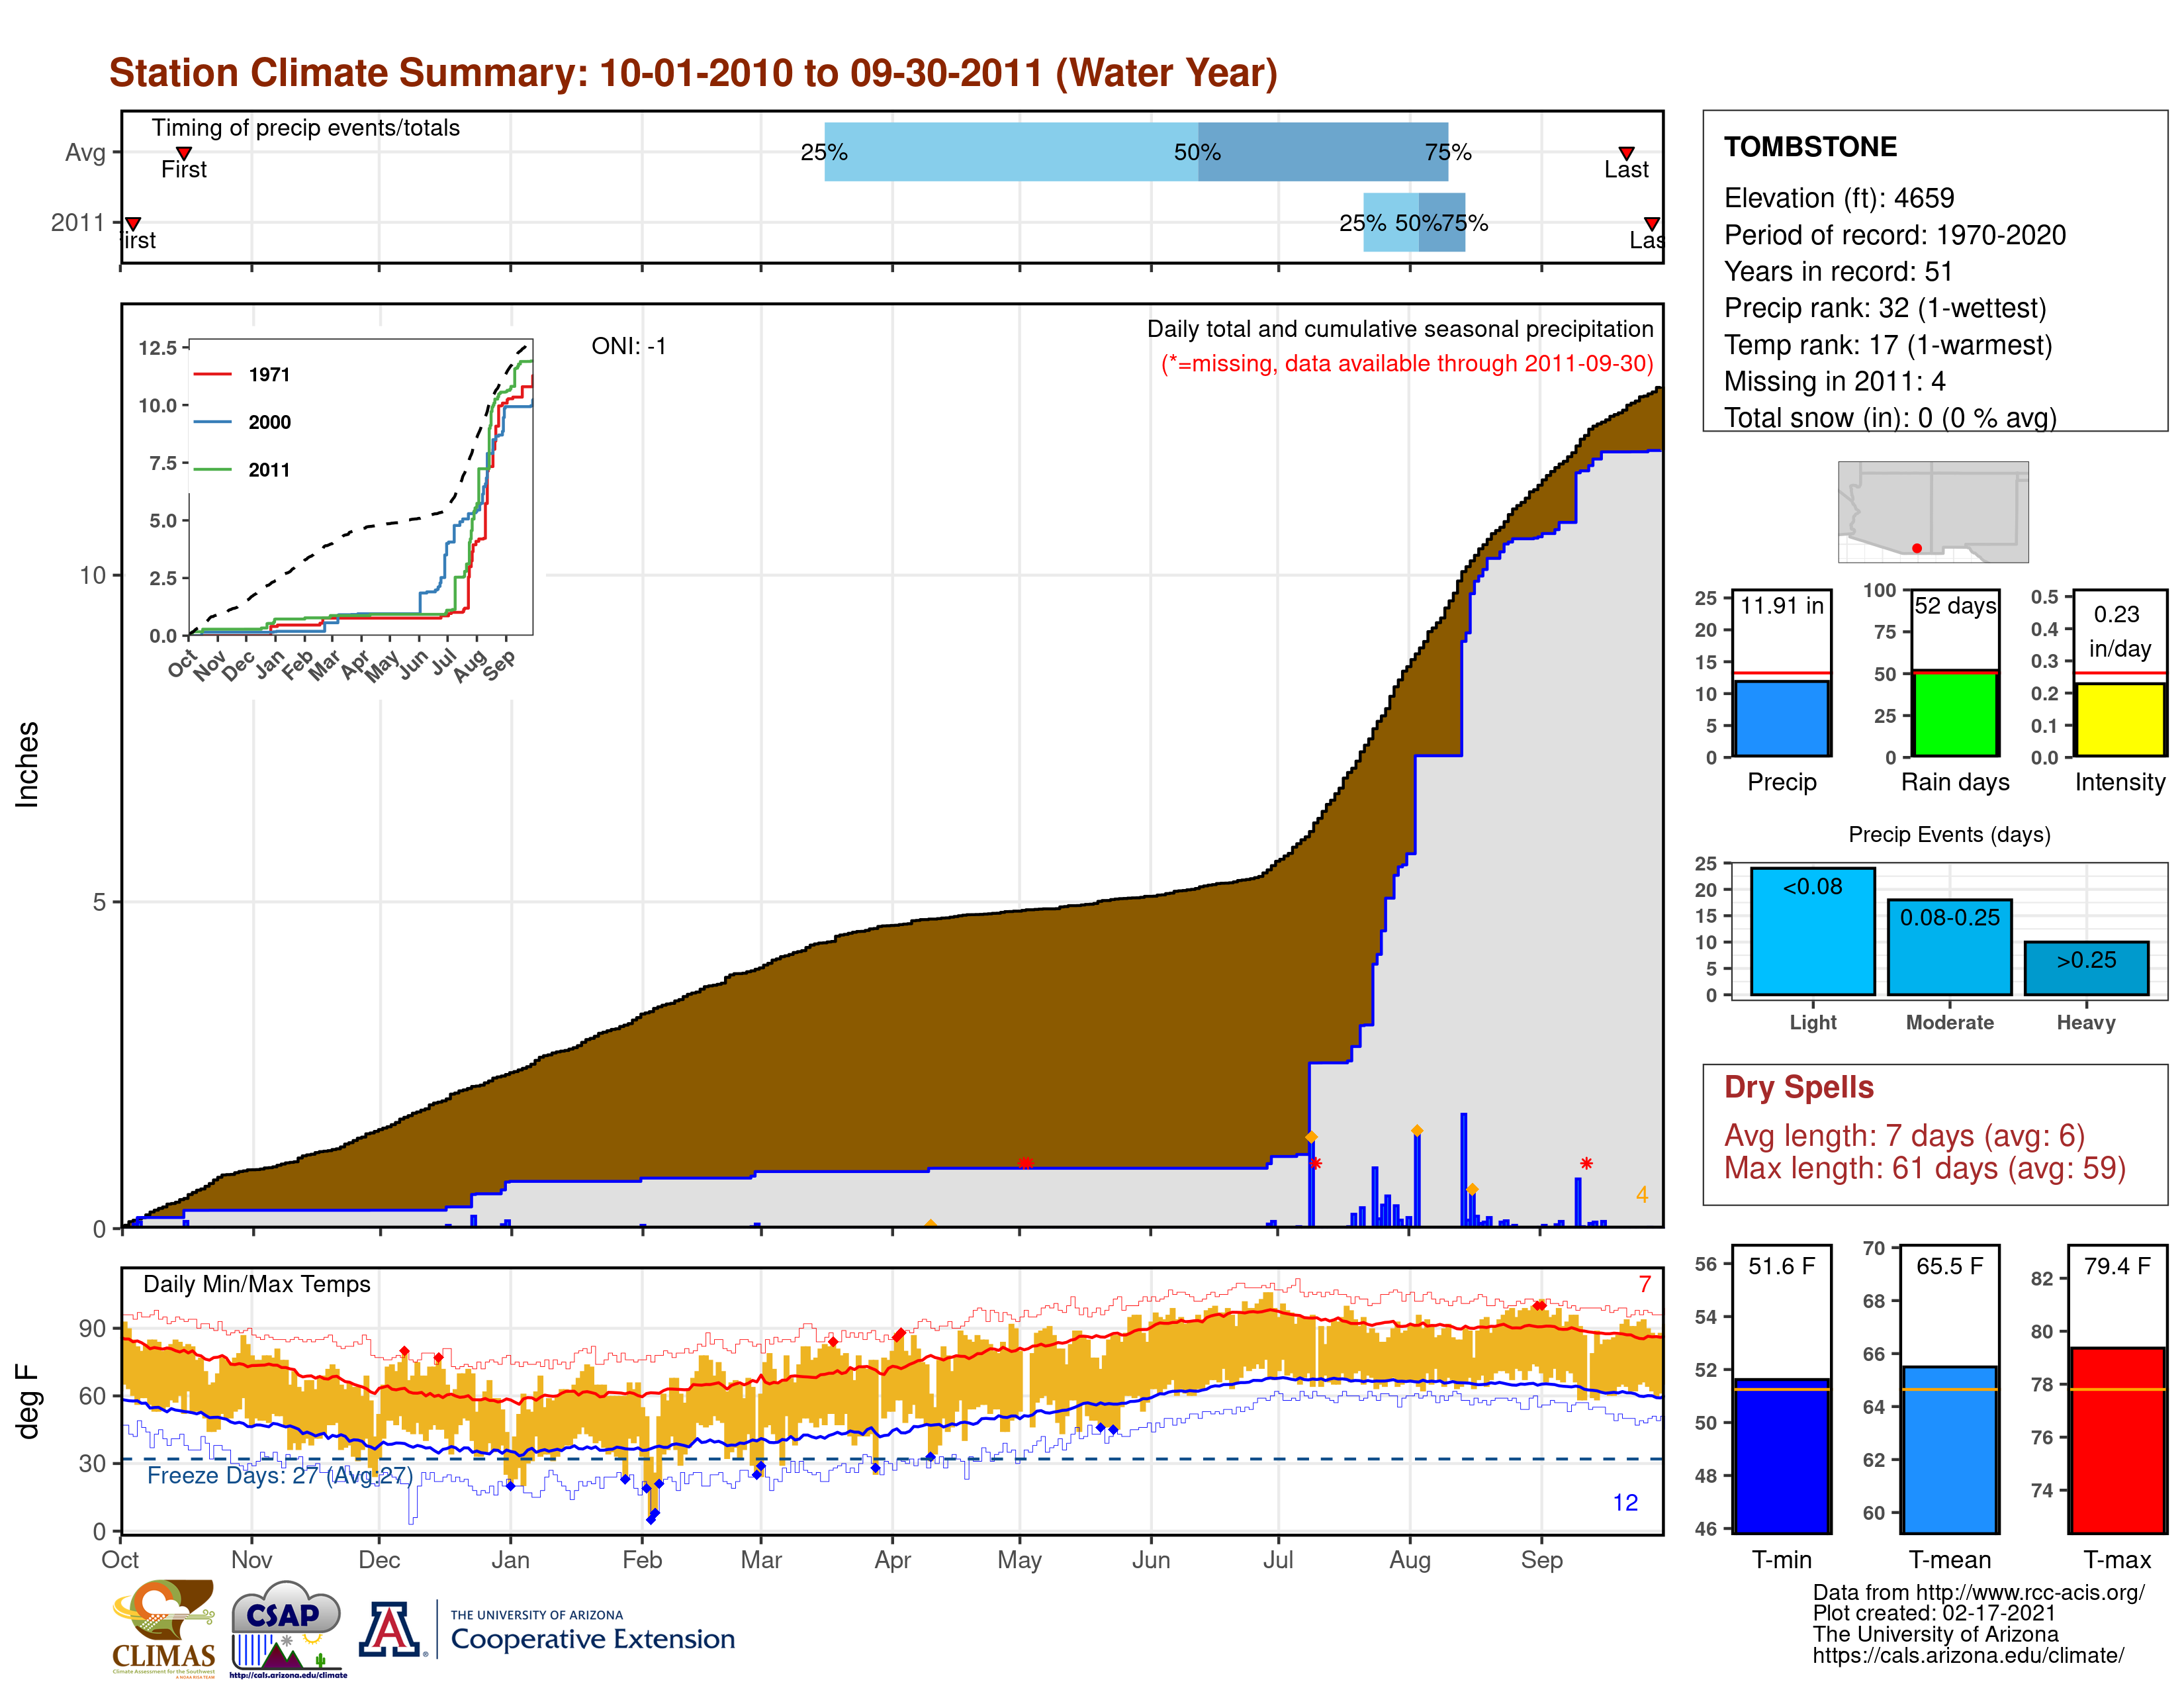This screenshot has height=1688, width=2184.
Task: Click the 'Daily Min/Max Temps' label
Action: pyautogui.click(x=257, y=1284)
